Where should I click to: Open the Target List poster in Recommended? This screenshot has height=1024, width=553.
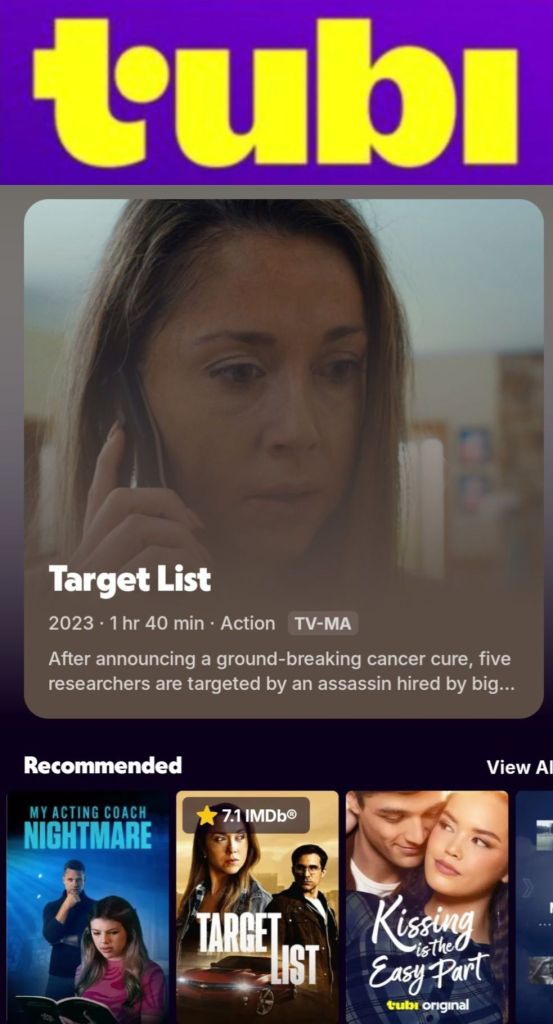tap(257, 908)
